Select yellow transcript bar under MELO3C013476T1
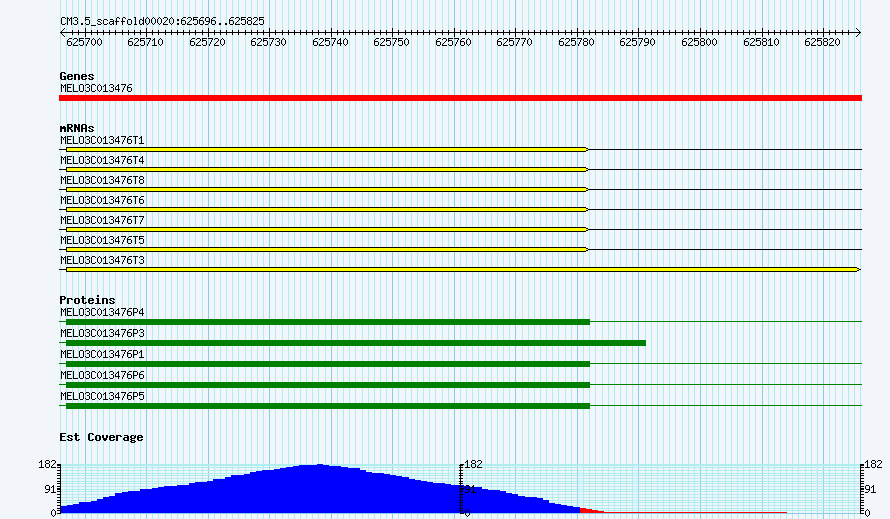This screenshot has width=890, height=519. (x=327, y=149)
